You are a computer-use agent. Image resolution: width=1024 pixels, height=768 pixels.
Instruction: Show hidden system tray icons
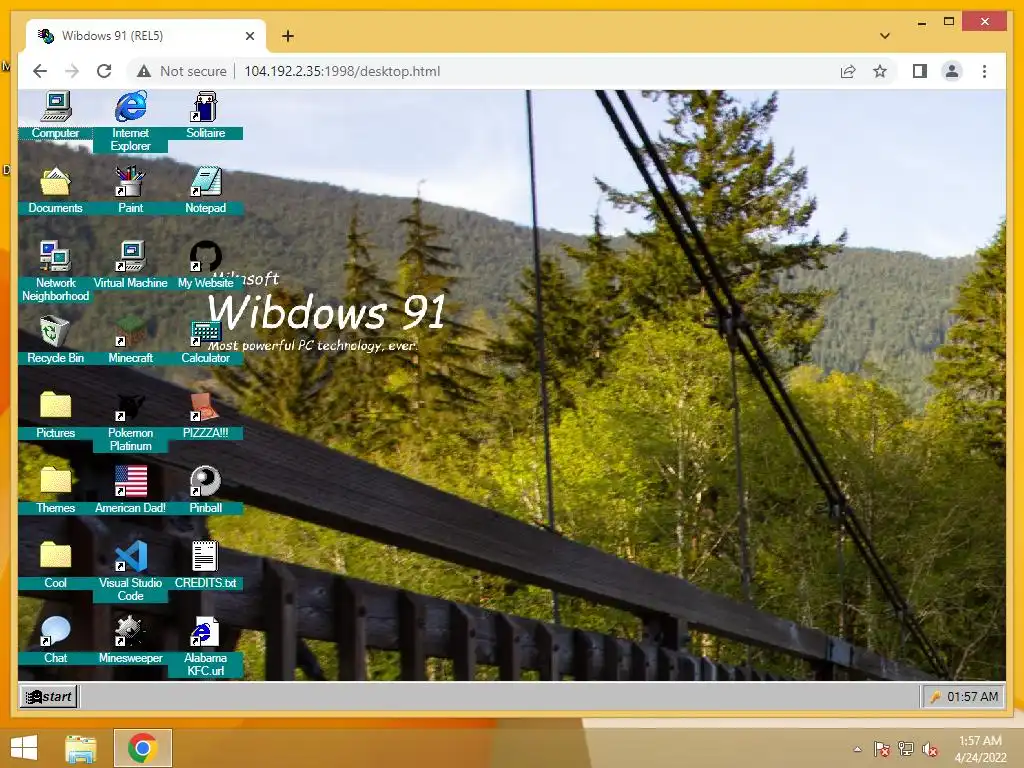click(857, 749)
